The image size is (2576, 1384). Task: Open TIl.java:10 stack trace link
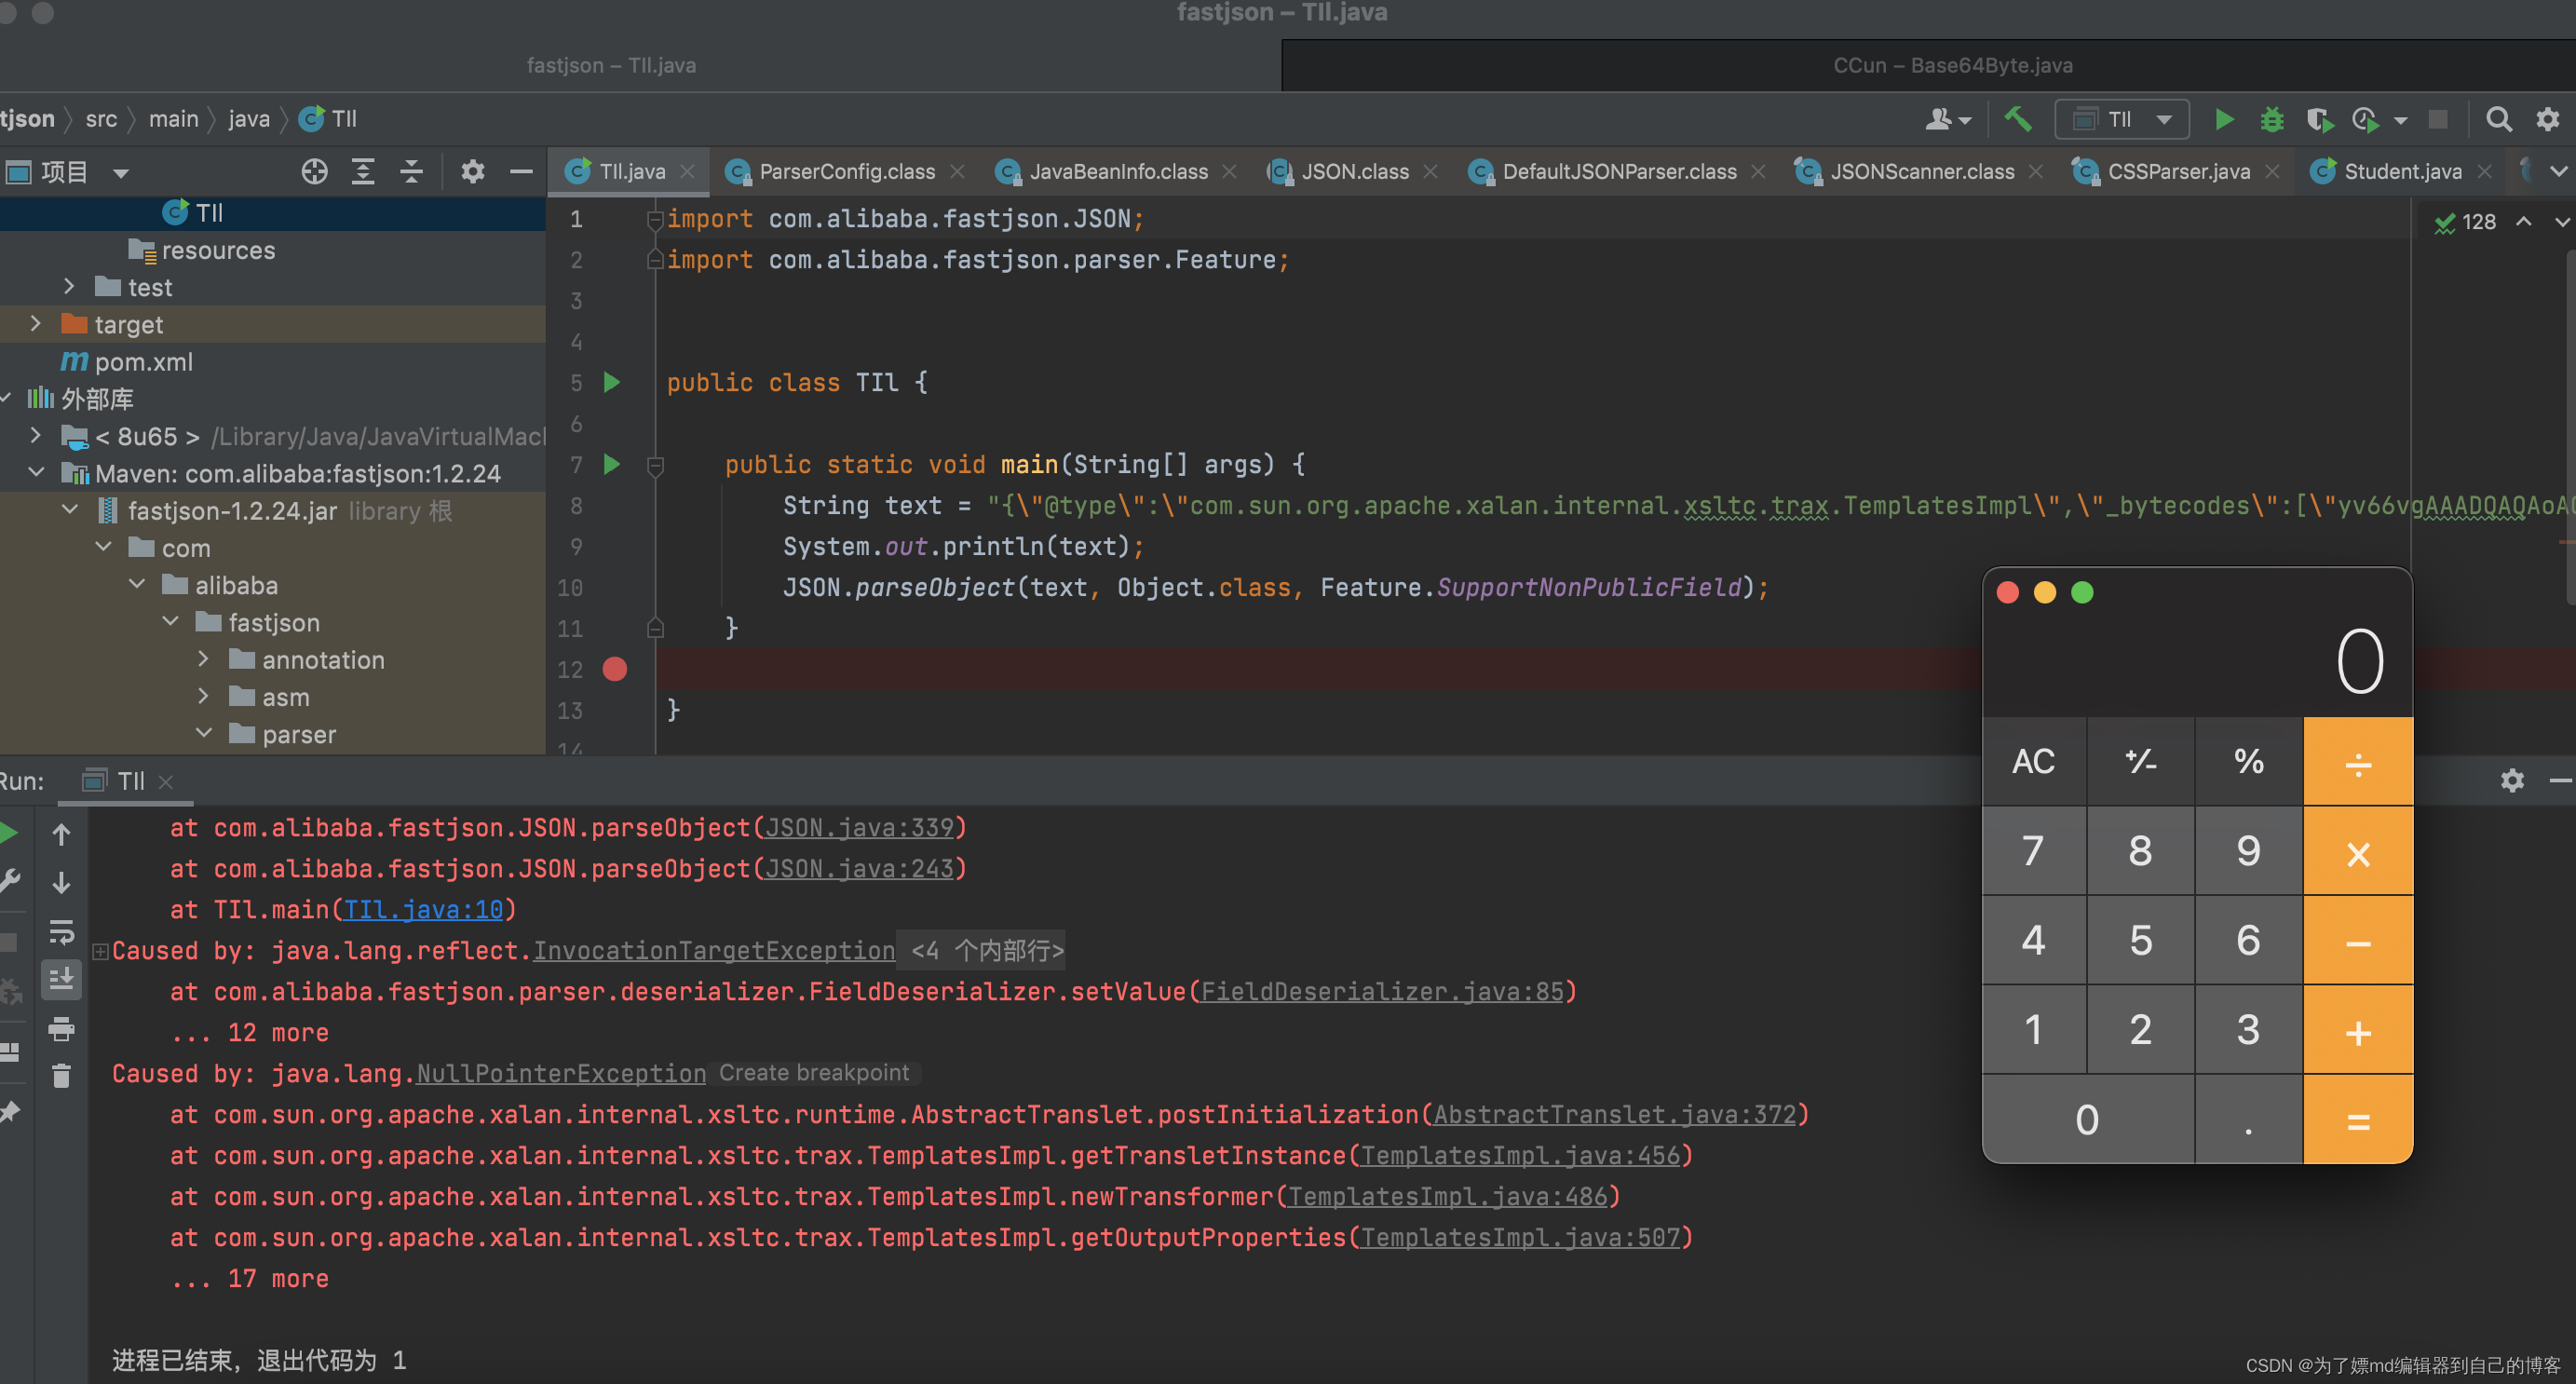[423, 910]
